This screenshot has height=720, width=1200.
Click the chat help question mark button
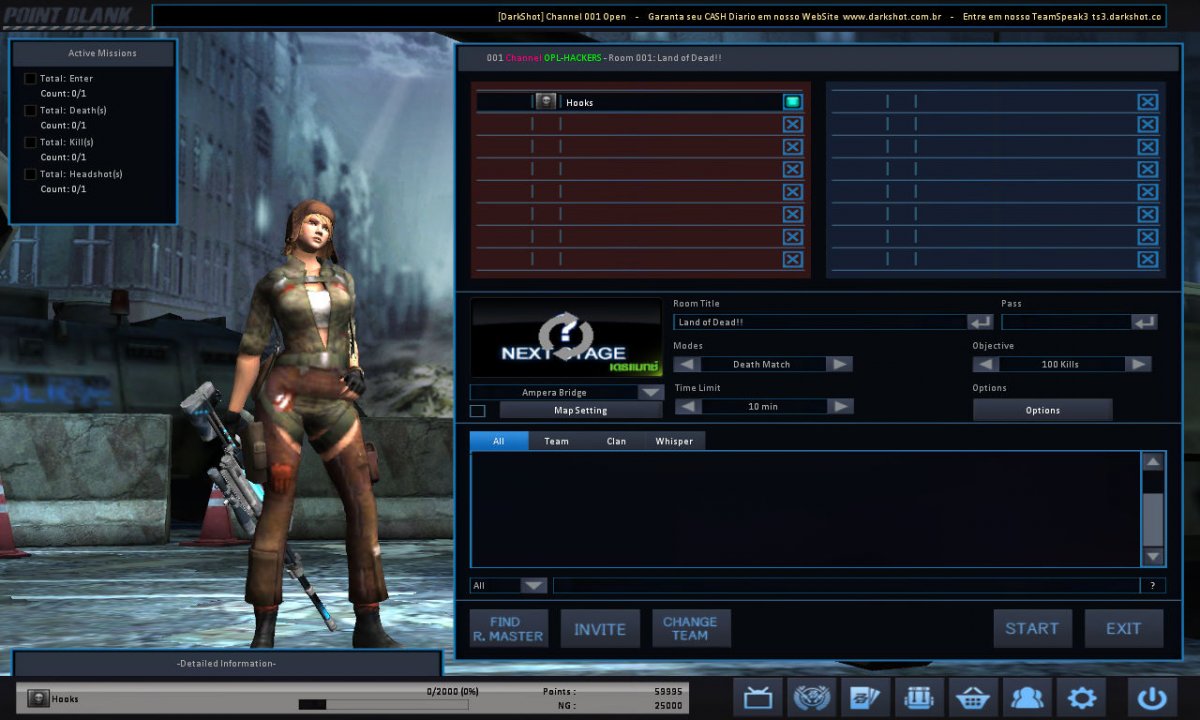pyautogui.click(x=1152, y=586)
